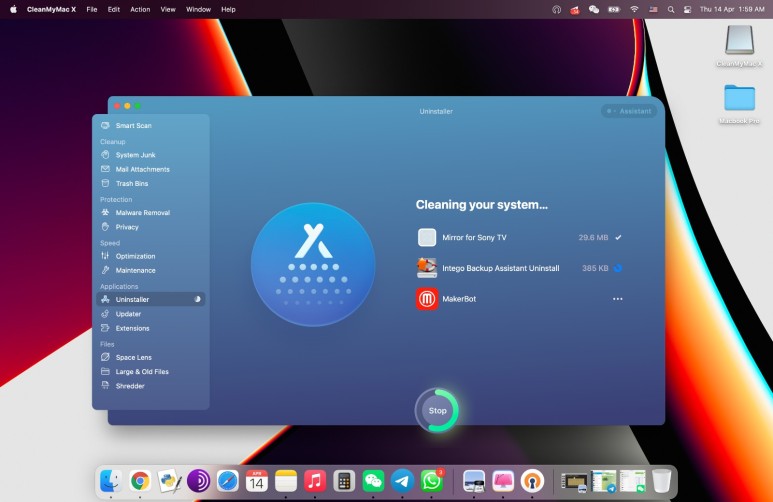Click the Intego uninstall progress spinner
773x502 pixels.
tap(618, 268)
